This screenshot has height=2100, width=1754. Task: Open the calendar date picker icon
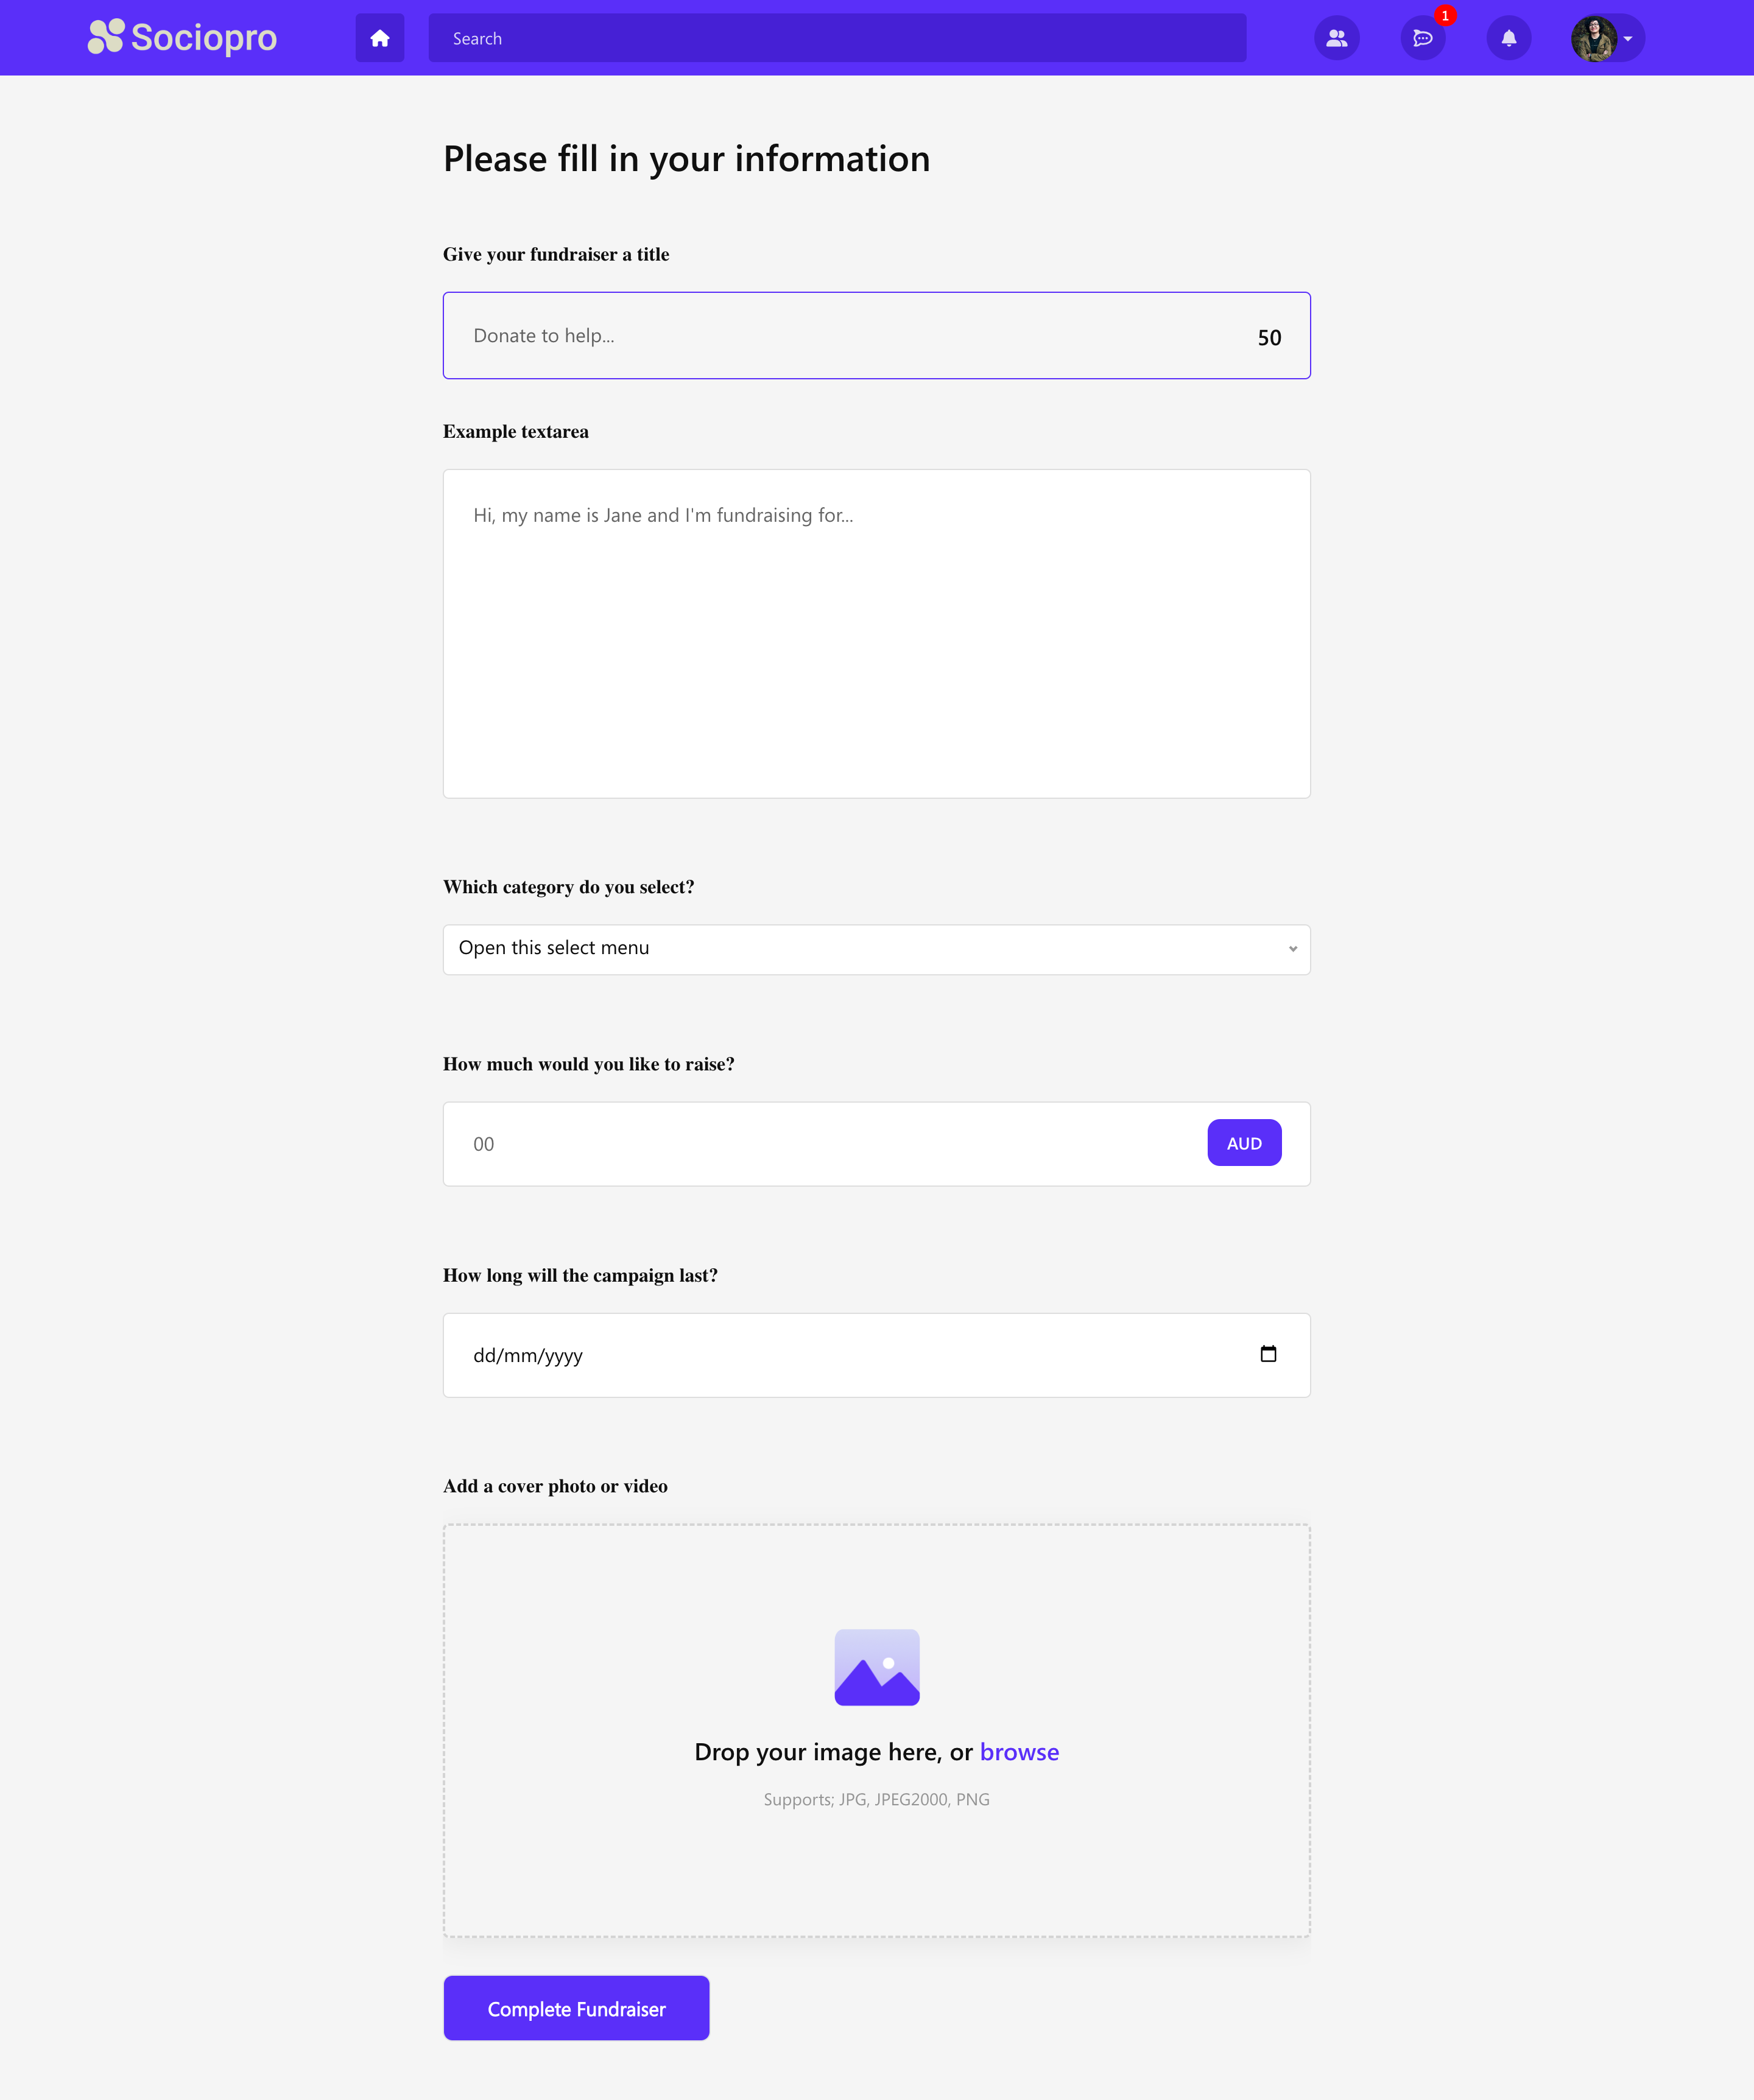coord(1268,1354)
